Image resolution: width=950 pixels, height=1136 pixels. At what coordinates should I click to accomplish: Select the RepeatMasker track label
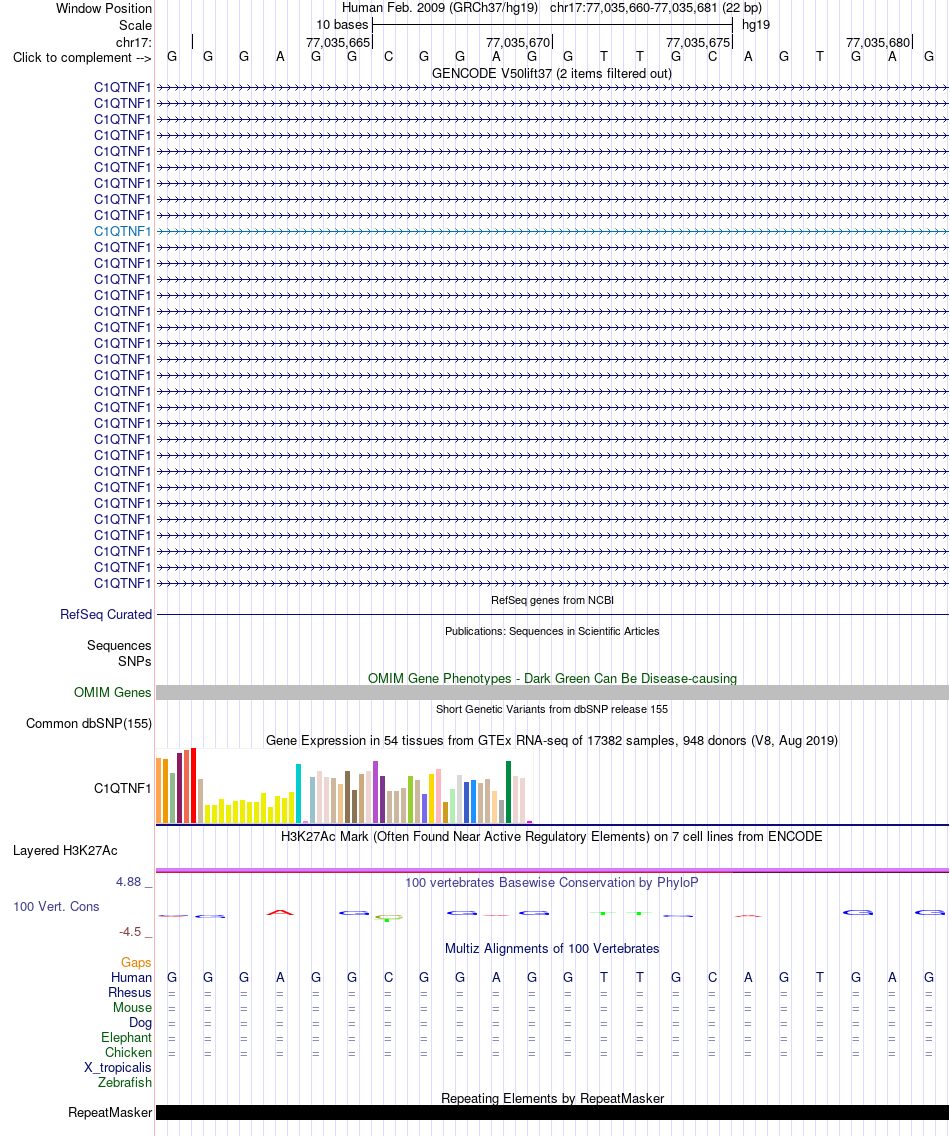click(x=110, y=1112)
